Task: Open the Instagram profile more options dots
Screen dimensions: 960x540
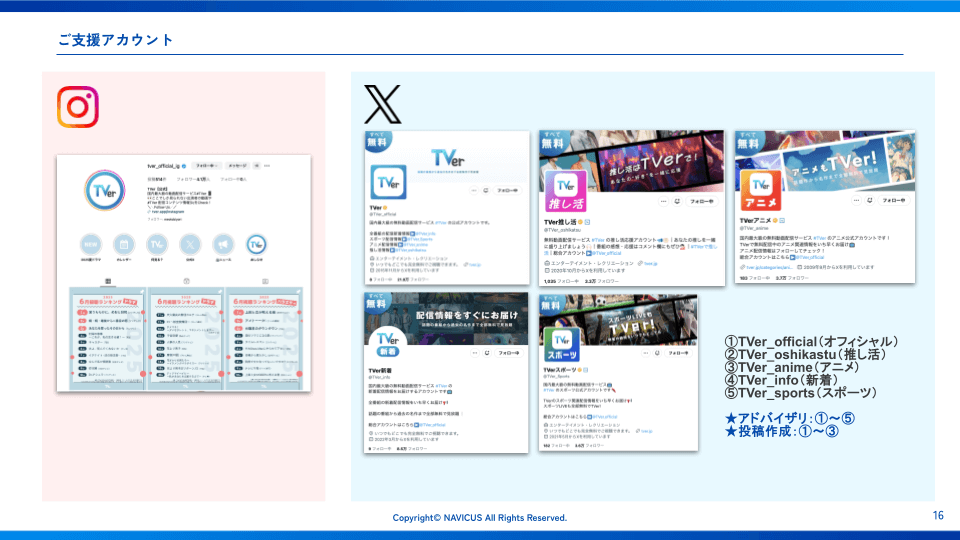Action: 268,166
